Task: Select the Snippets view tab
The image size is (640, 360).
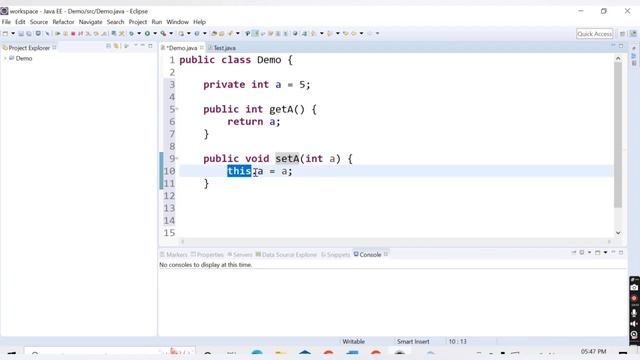Action: coord(336,255)
